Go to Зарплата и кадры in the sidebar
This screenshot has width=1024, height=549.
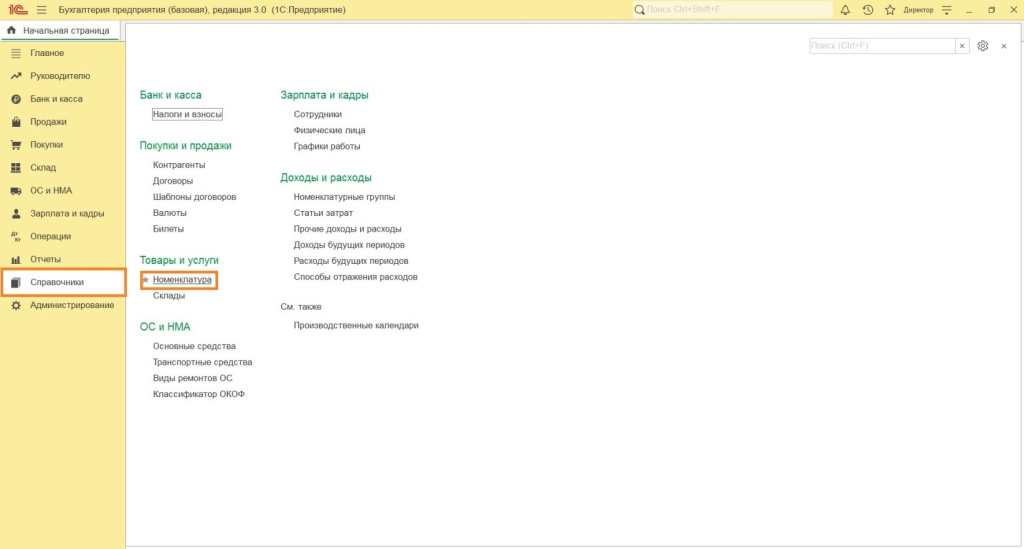coord(67,214)
